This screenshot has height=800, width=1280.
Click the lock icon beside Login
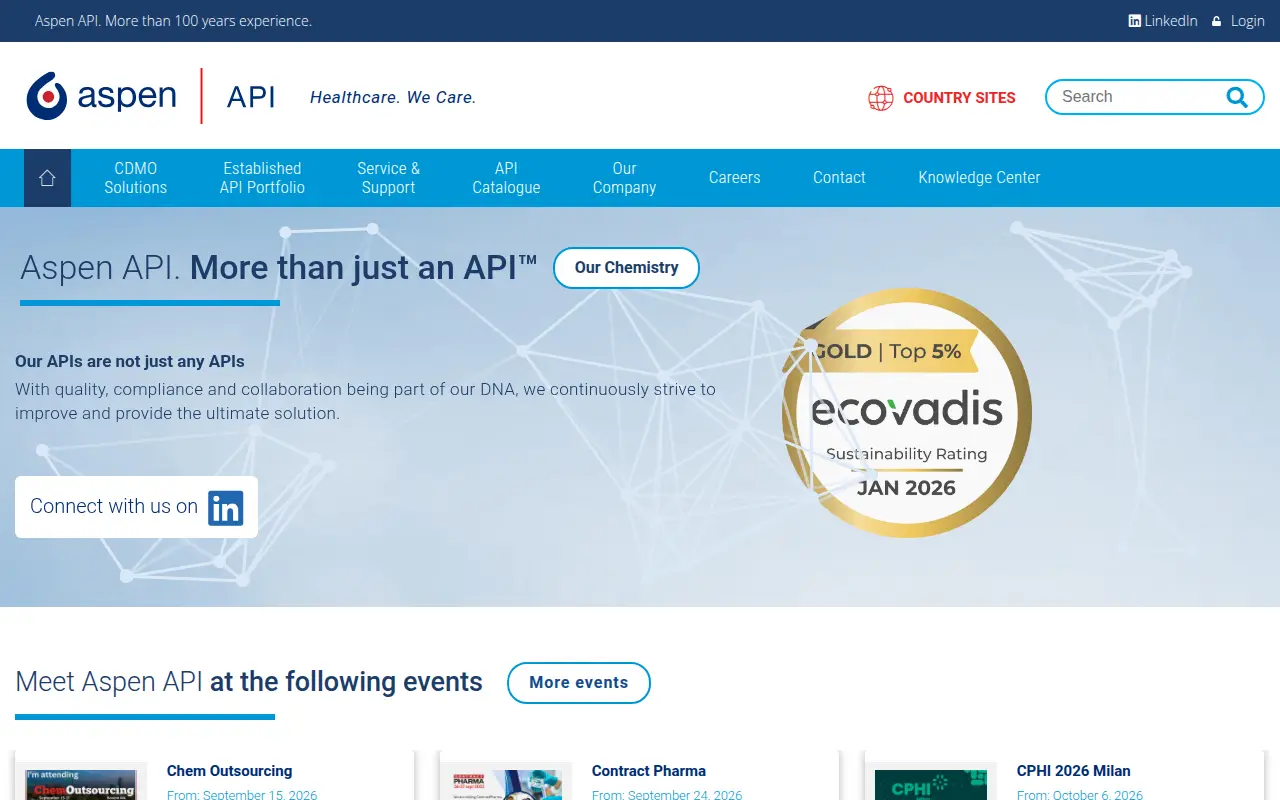[1217, 21]
